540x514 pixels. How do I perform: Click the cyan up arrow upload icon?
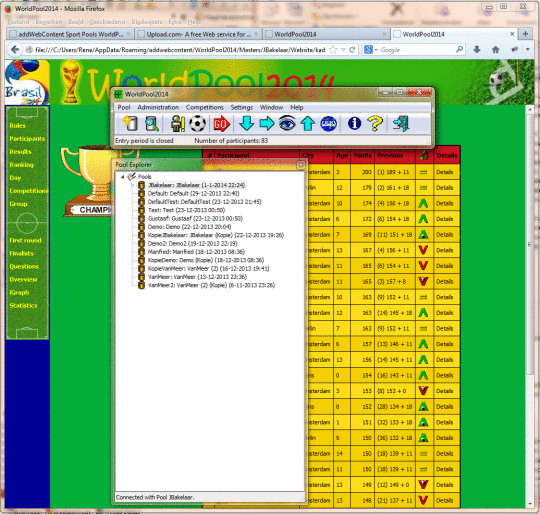(x=308, y=124)
